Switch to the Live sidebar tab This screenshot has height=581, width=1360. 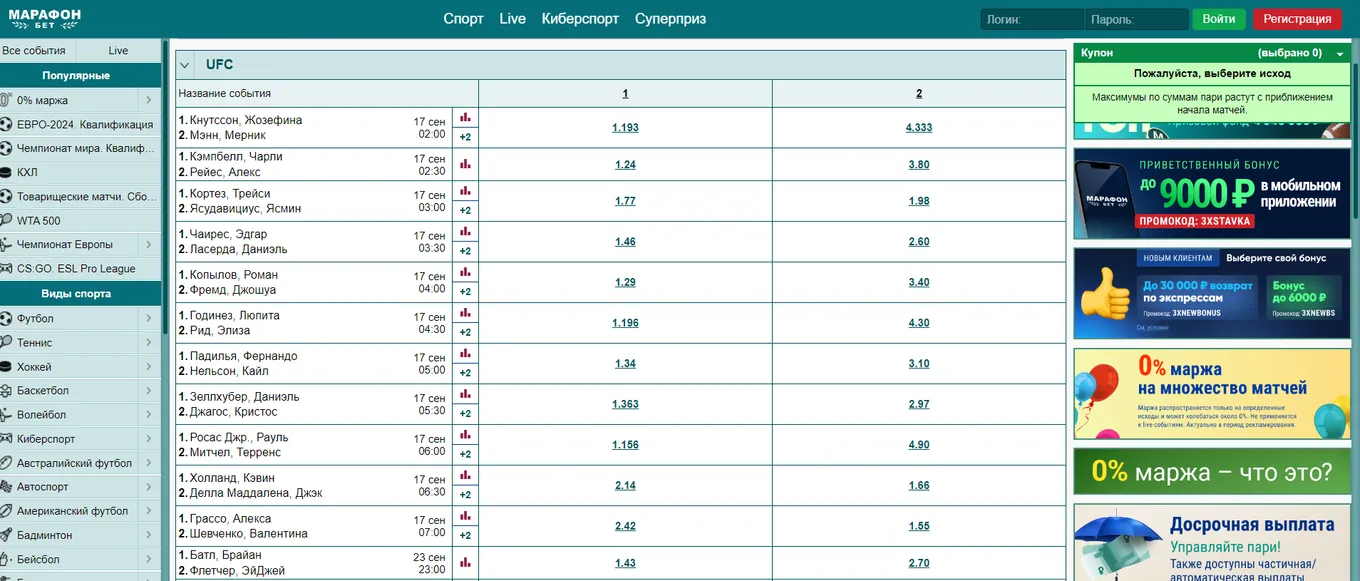(x=119, y=51)
